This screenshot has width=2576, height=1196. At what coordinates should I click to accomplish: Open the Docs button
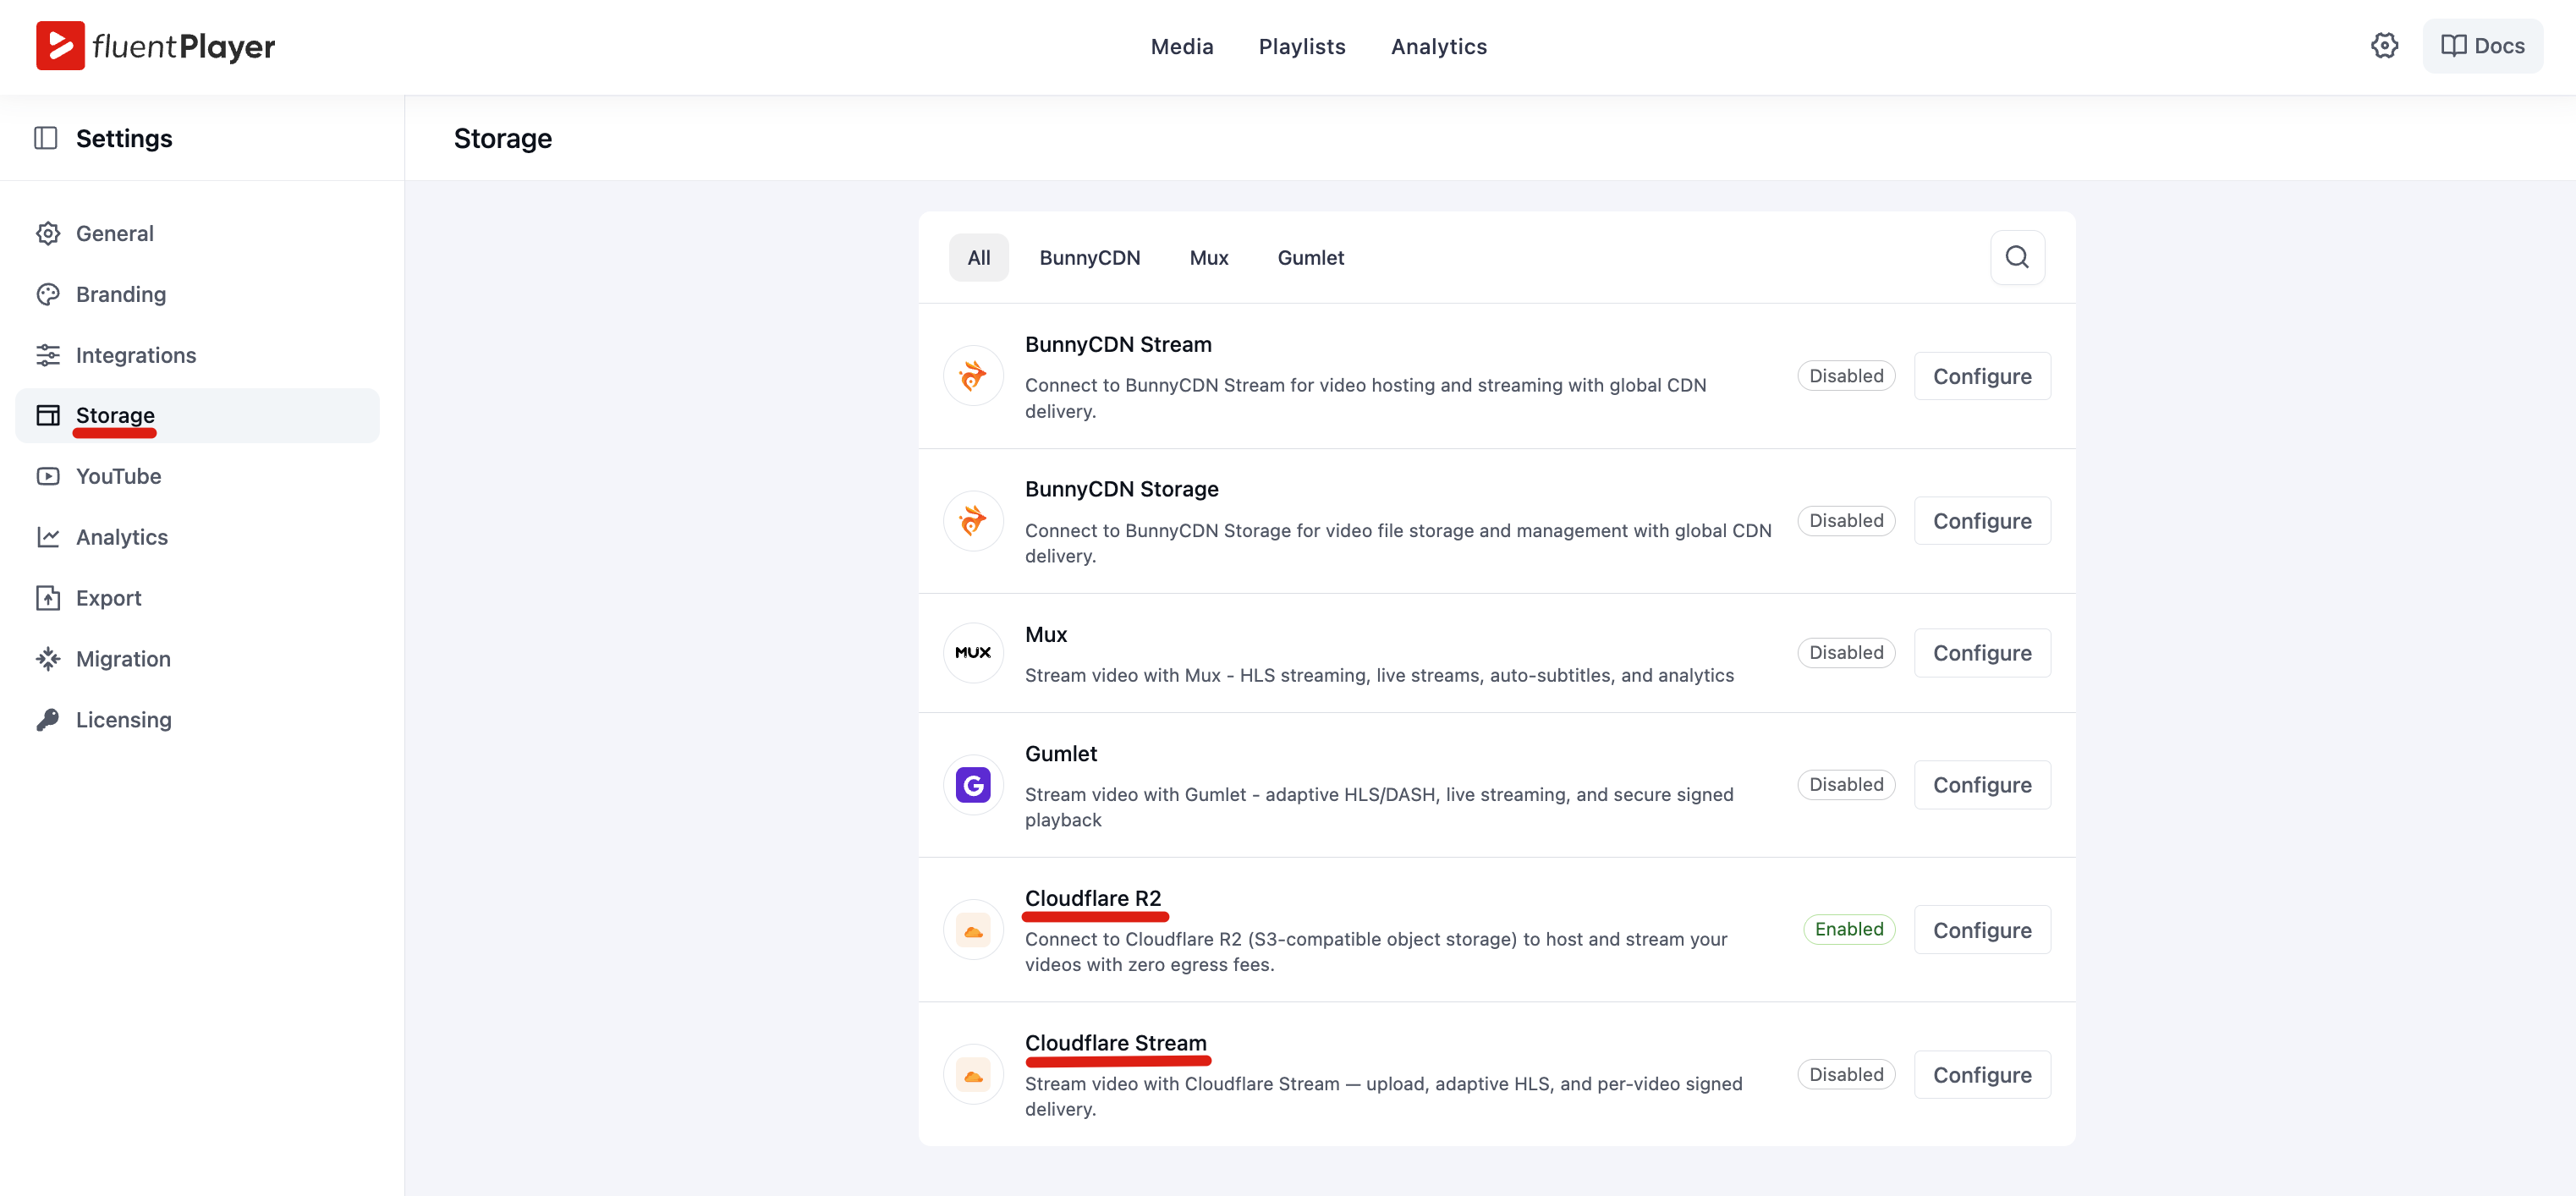pos(2482,46)
